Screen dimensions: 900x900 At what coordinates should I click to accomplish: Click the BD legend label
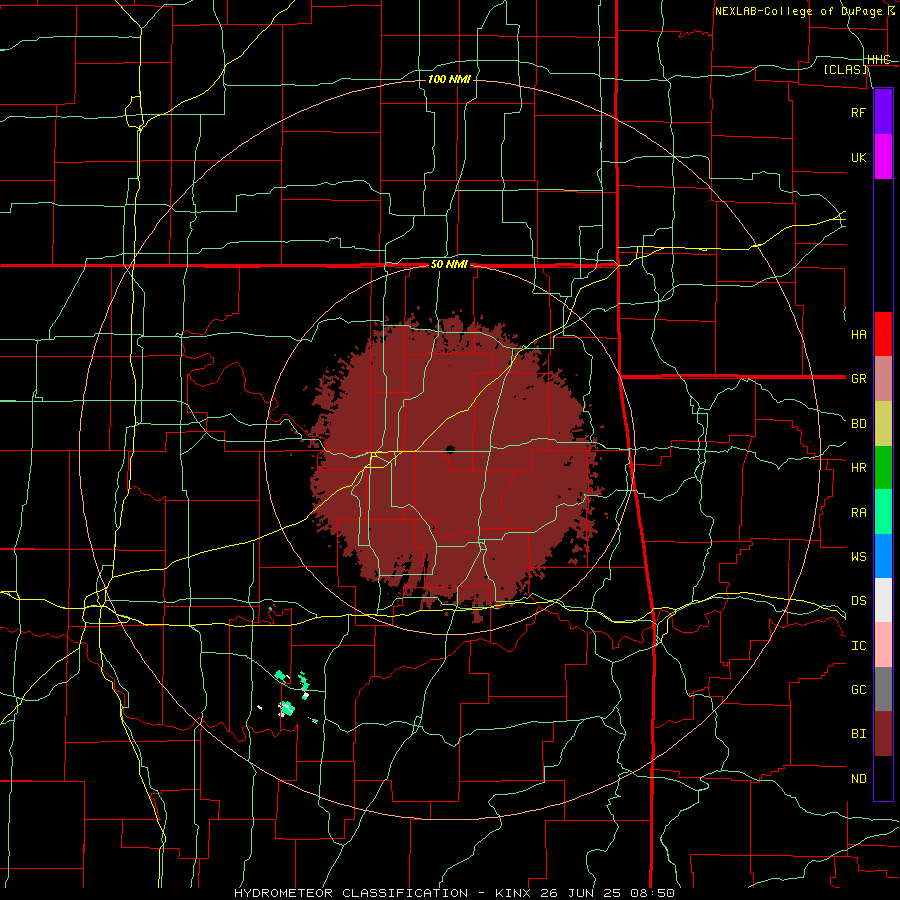coord(858,424)
